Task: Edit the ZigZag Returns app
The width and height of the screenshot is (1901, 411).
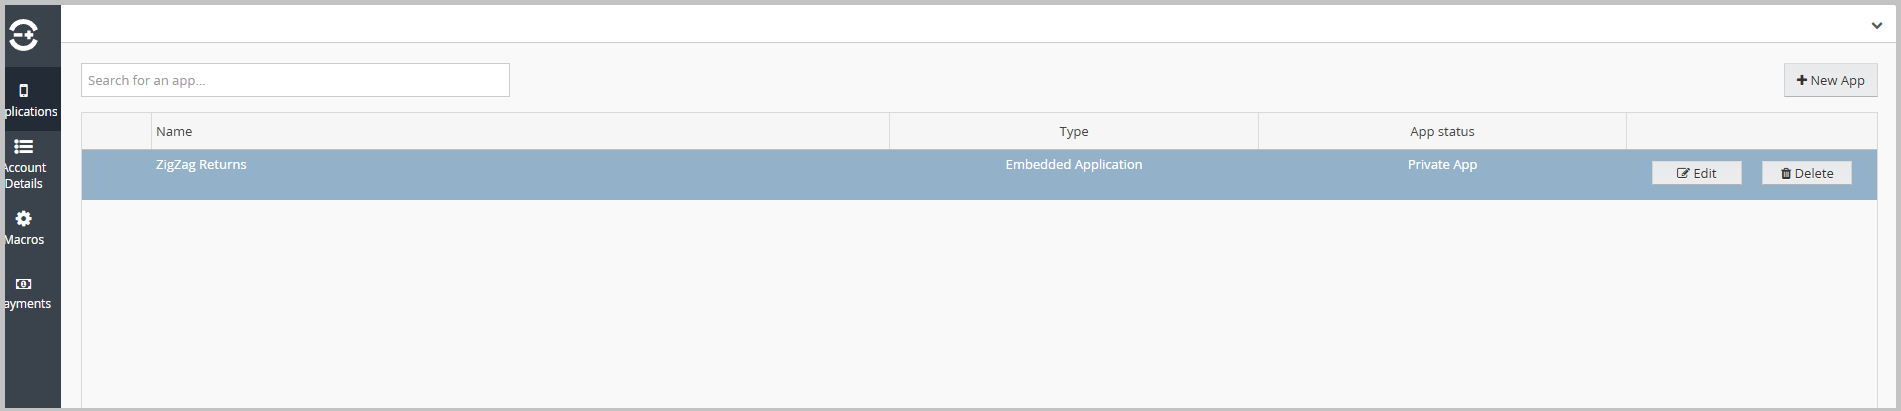Action: click(x=1696, y=173)
